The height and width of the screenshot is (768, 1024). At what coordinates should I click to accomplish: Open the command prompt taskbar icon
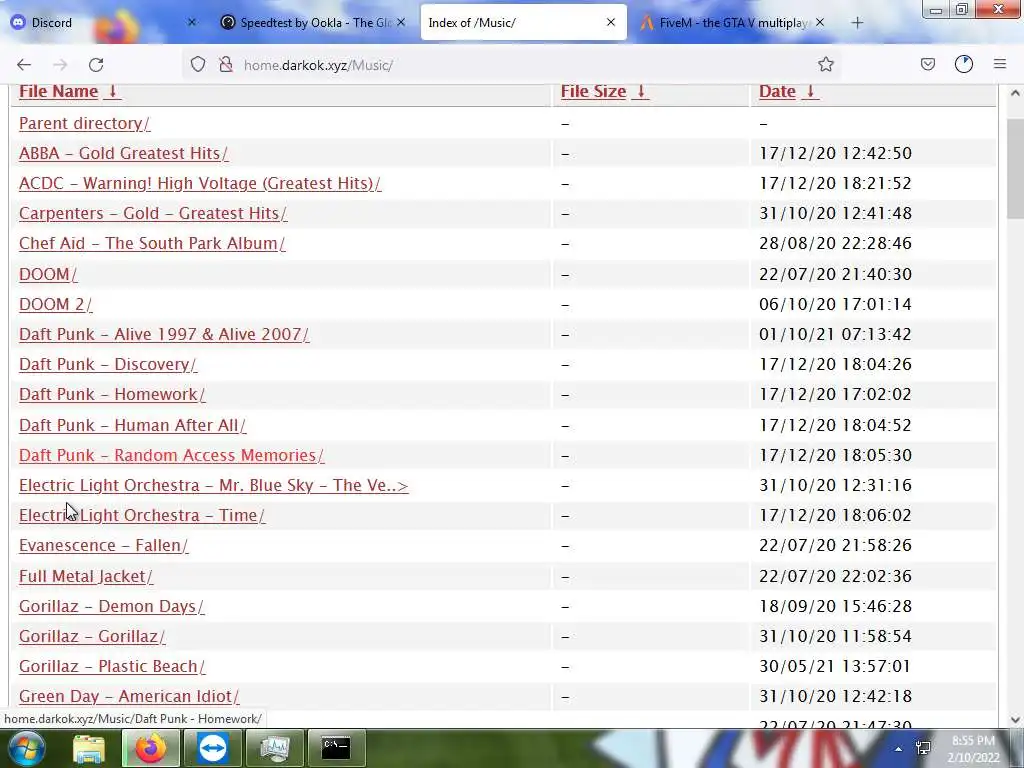tap(336, 748)
